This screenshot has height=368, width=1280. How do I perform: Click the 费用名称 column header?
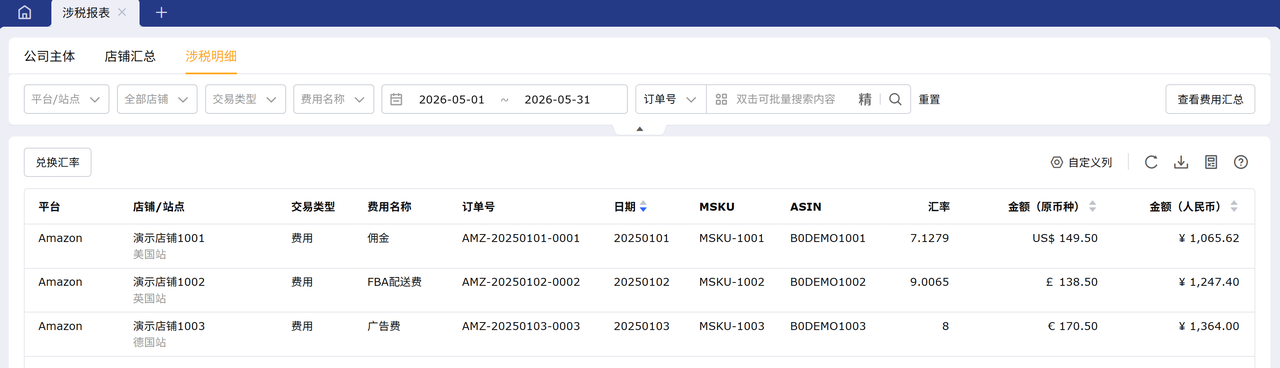point(390,207)
